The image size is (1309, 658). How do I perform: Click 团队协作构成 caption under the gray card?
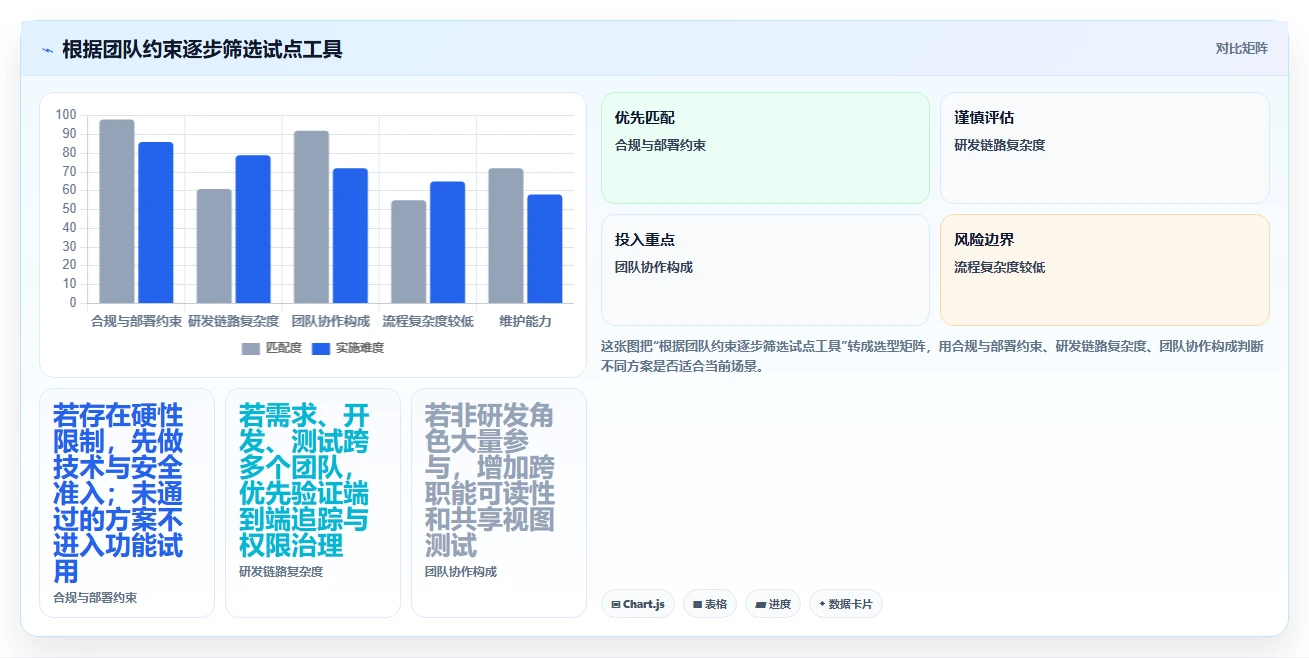point(461,571)
